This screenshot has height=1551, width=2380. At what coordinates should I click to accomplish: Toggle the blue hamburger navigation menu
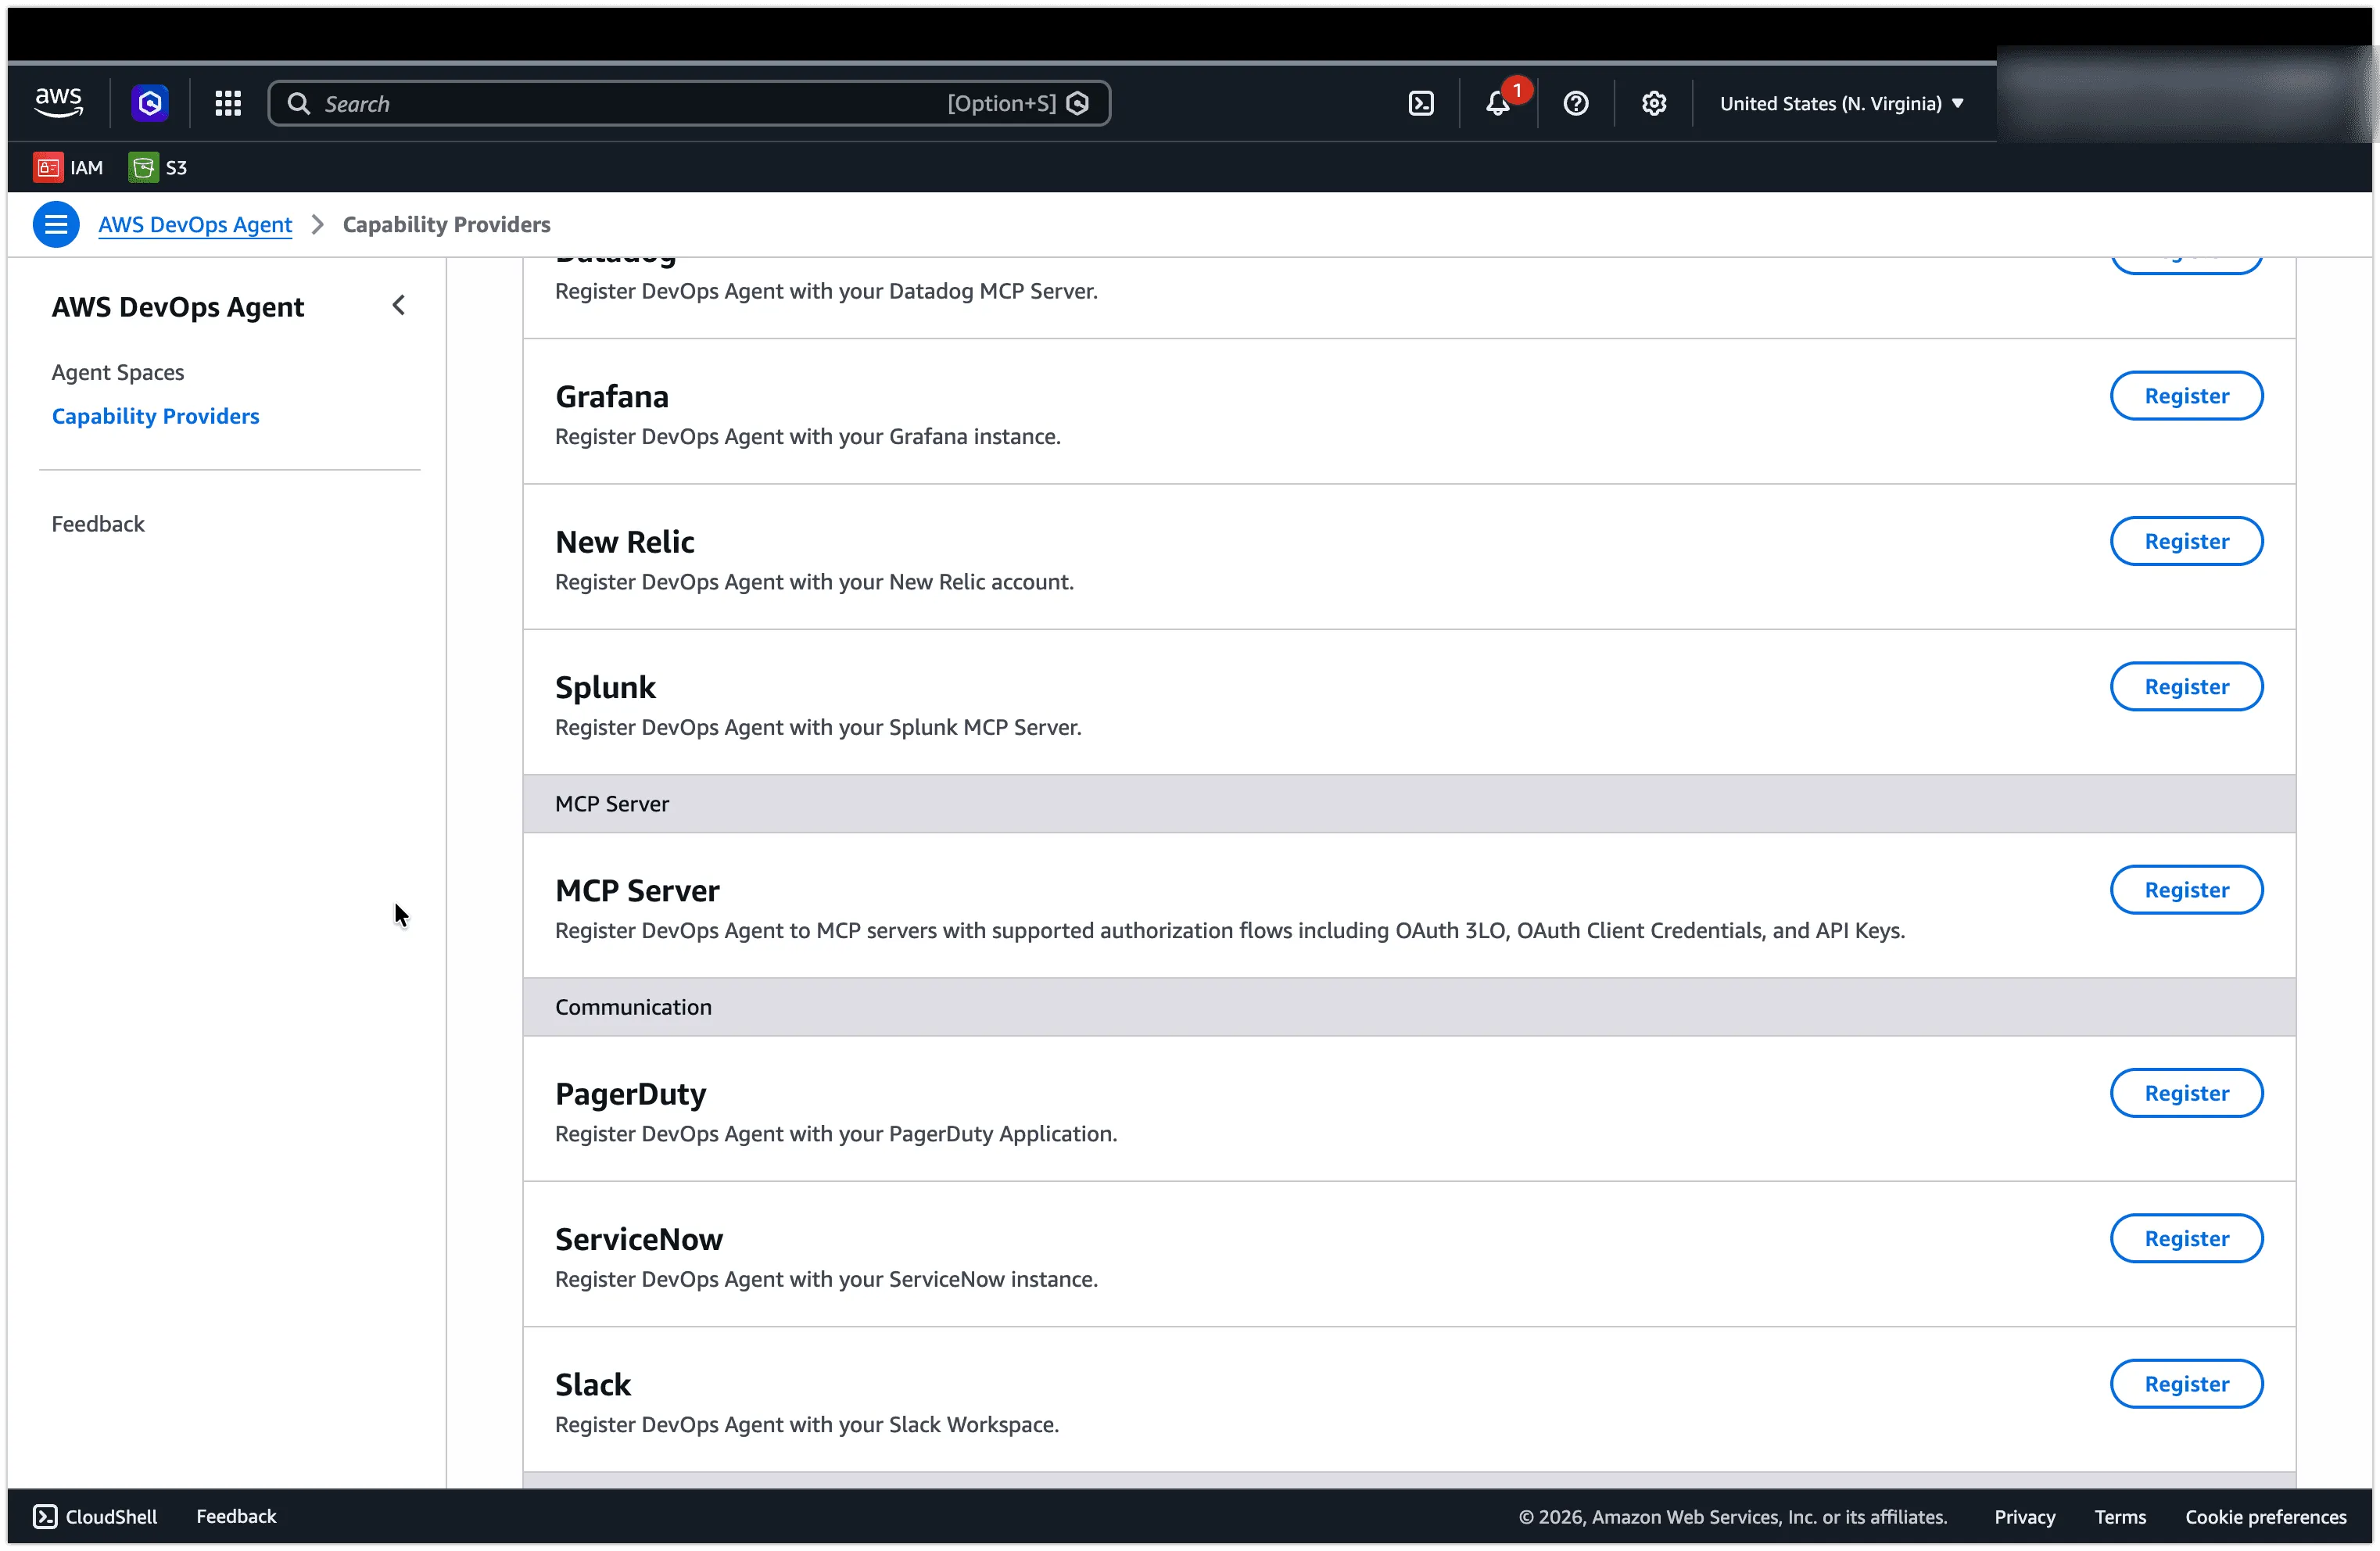[56, 224]
